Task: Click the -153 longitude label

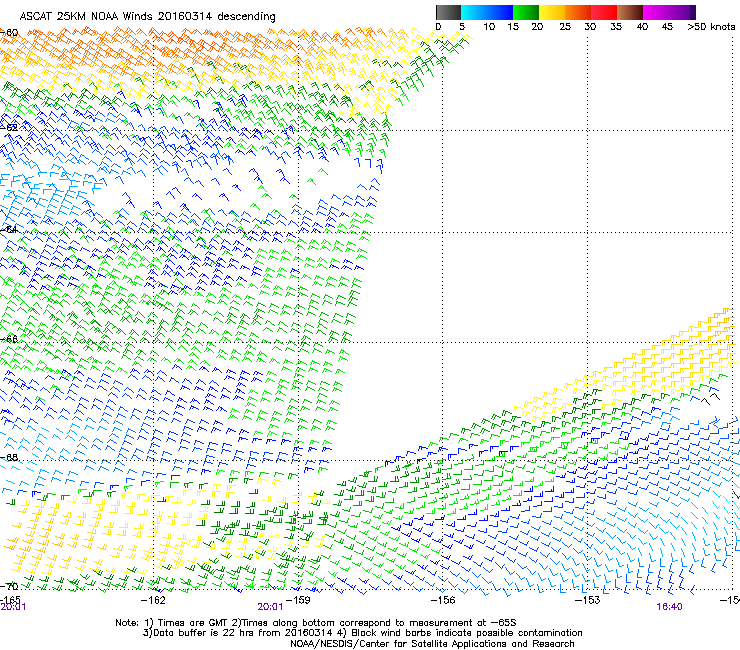Action: tap(588, 600)
